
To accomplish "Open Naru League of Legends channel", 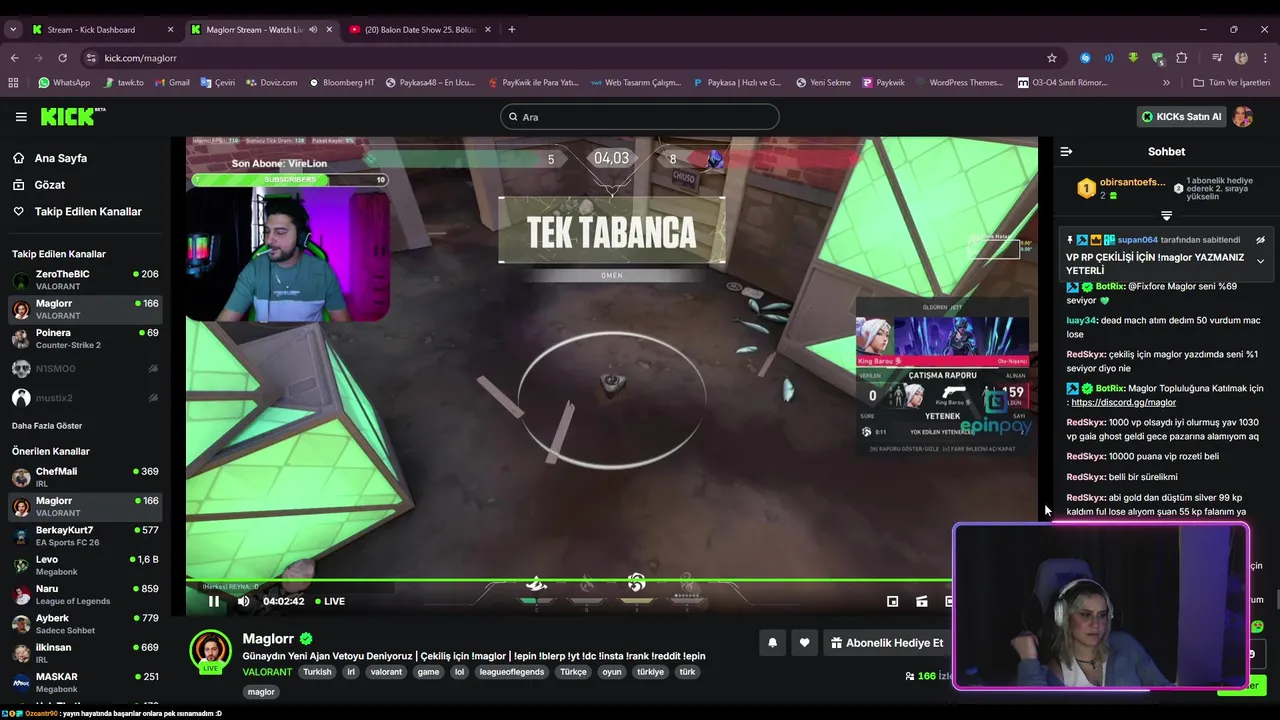I will (84, 594).
